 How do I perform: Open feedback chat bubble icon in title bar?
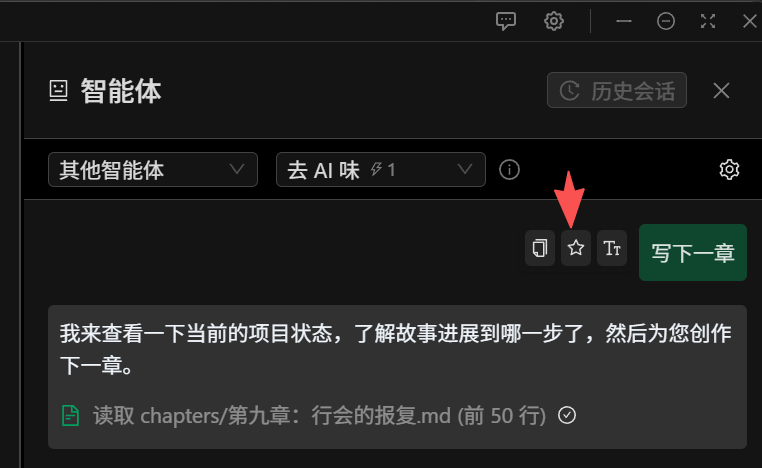tap(505, 21)
